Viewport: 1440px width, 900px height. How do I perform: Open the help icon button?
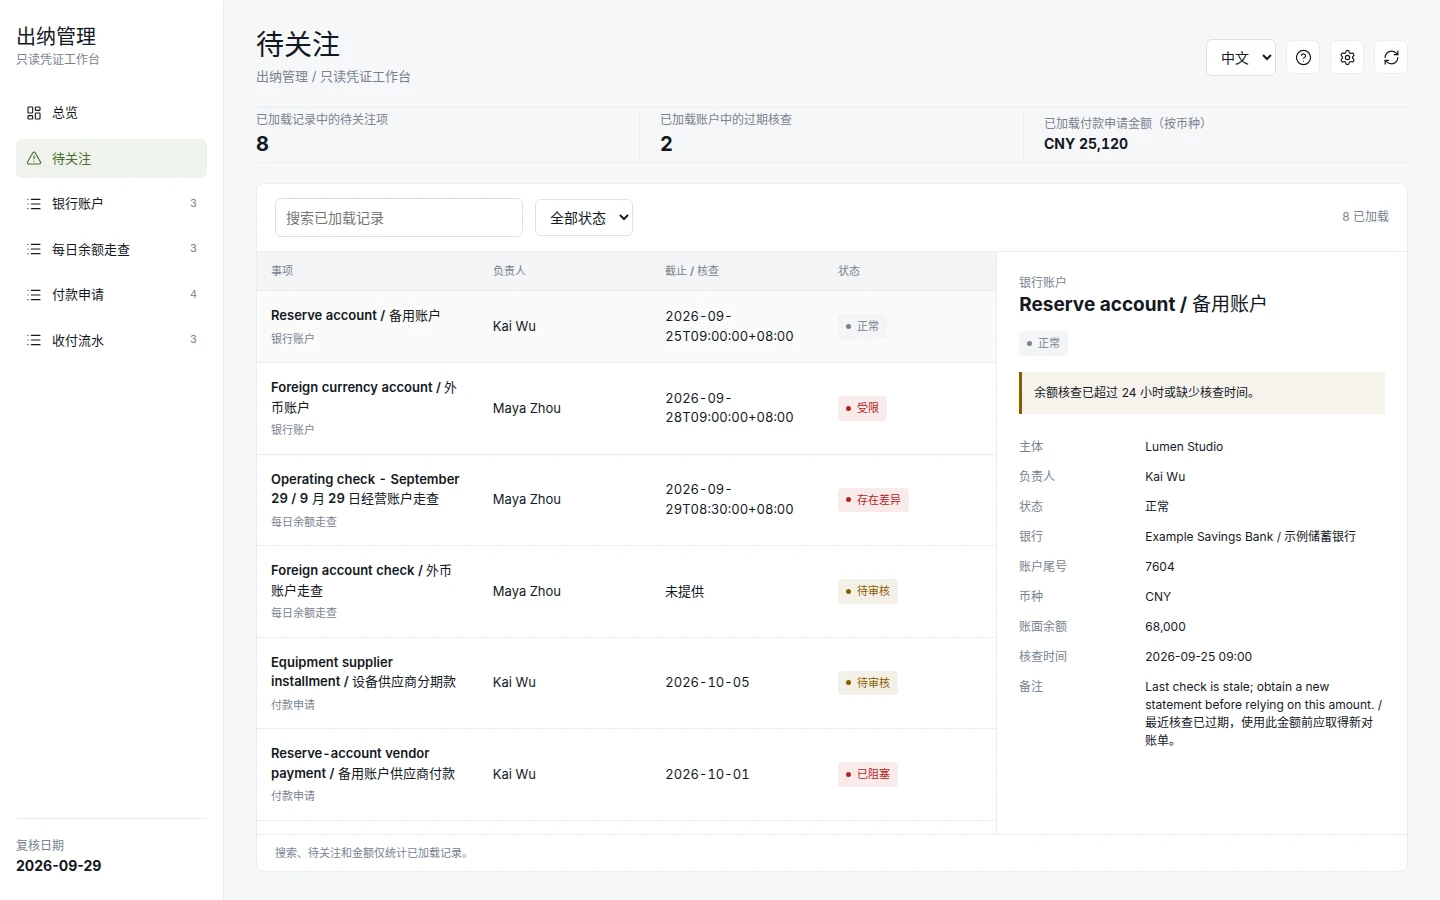[x=1303, y=57]
